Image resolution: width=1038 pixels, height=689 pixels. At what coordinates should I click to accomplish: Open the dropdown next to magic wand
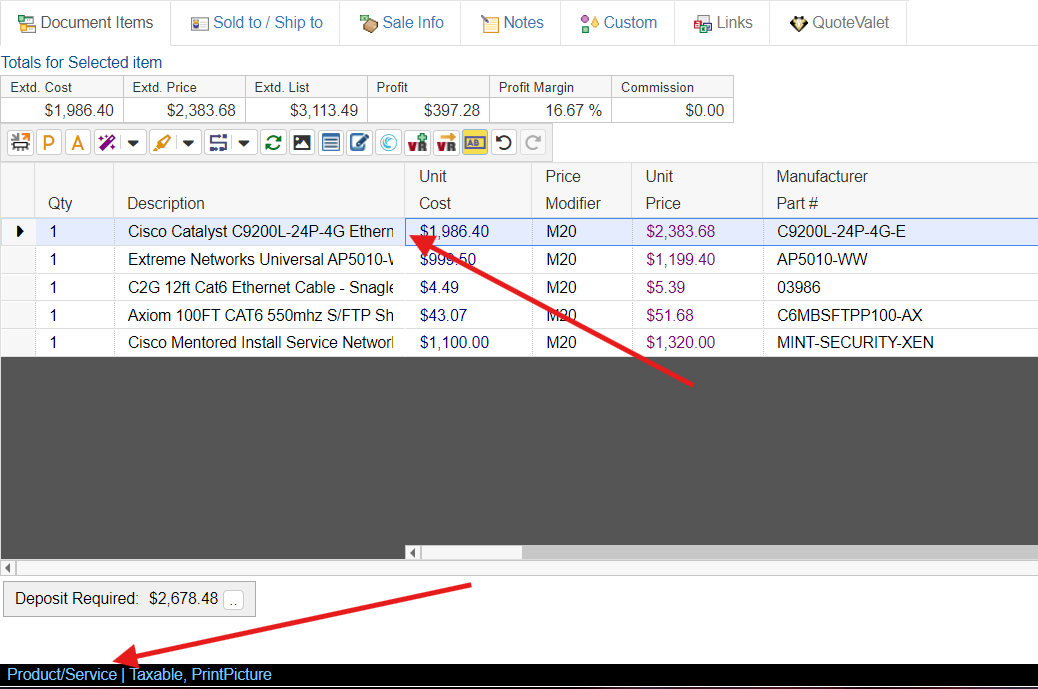click(133, 143)
